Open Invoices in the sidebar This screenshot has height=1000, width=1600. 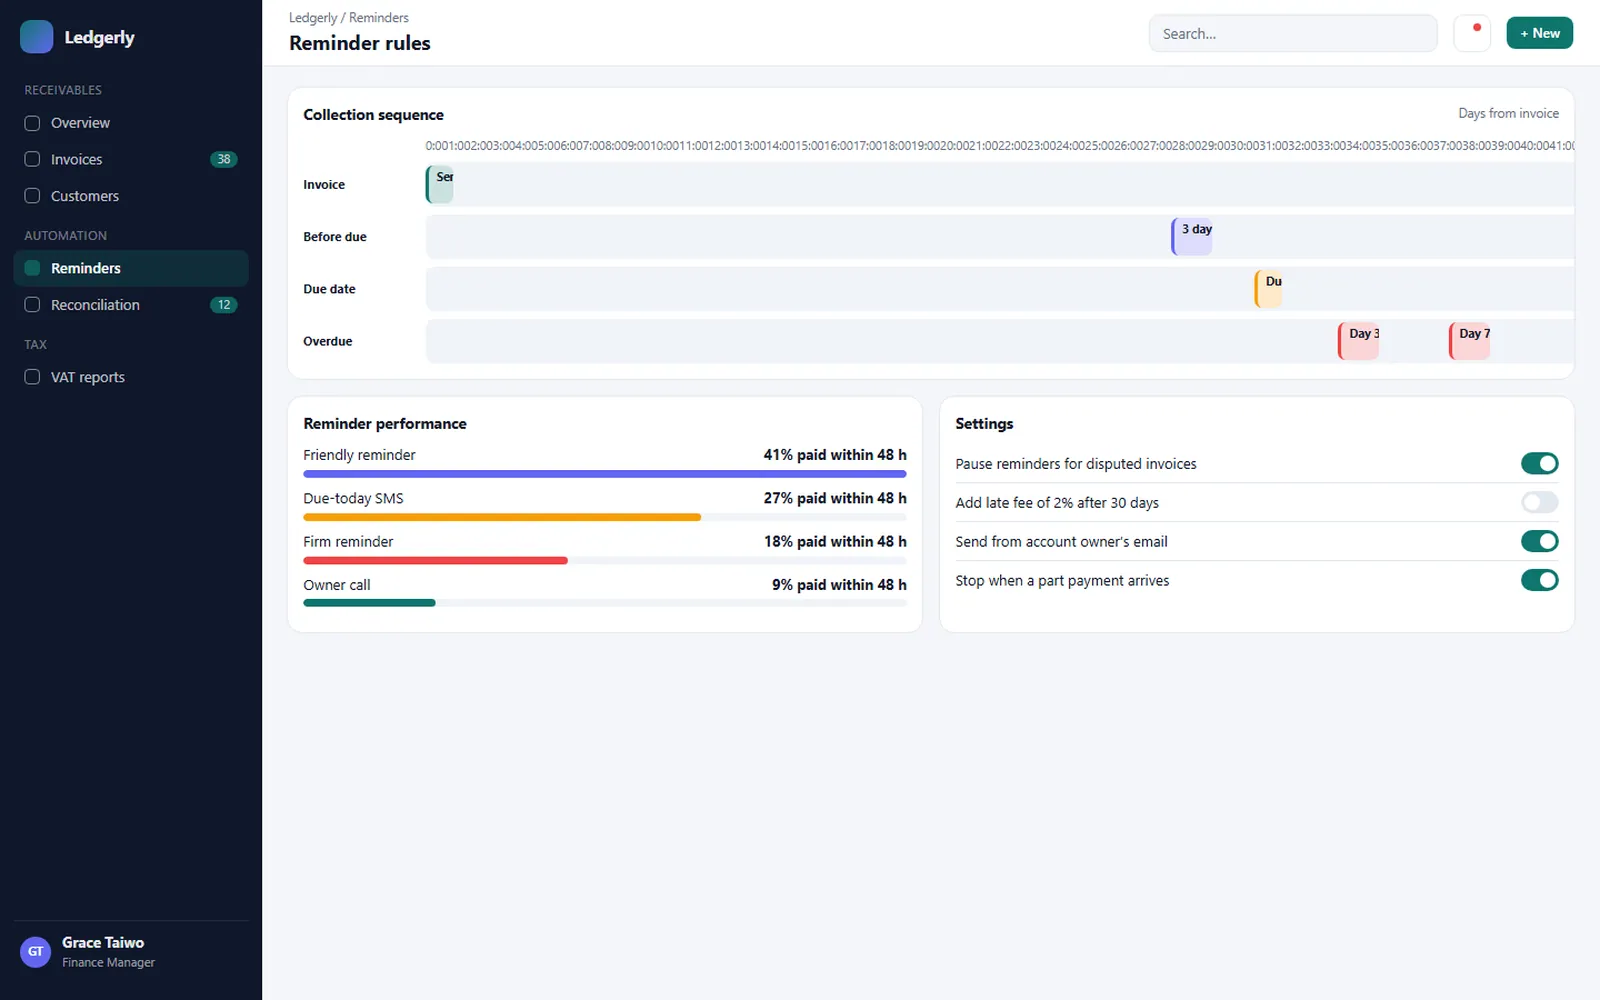tap(131, 159)
